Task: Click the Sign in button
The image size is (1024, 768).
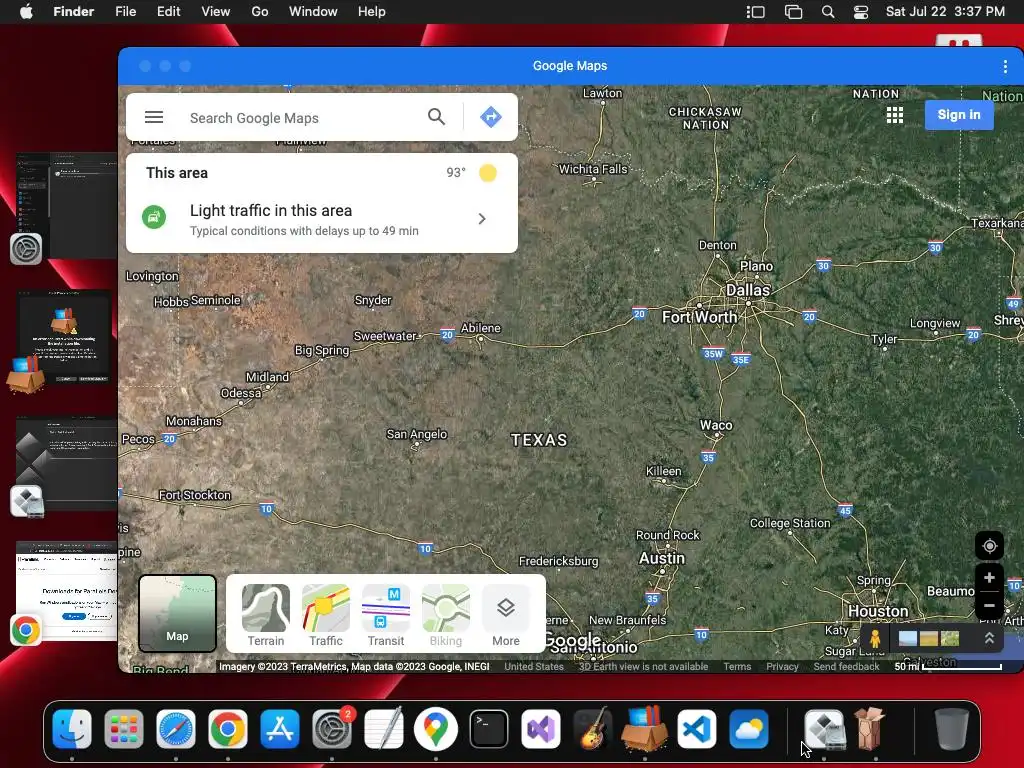Action: [959, 115]
